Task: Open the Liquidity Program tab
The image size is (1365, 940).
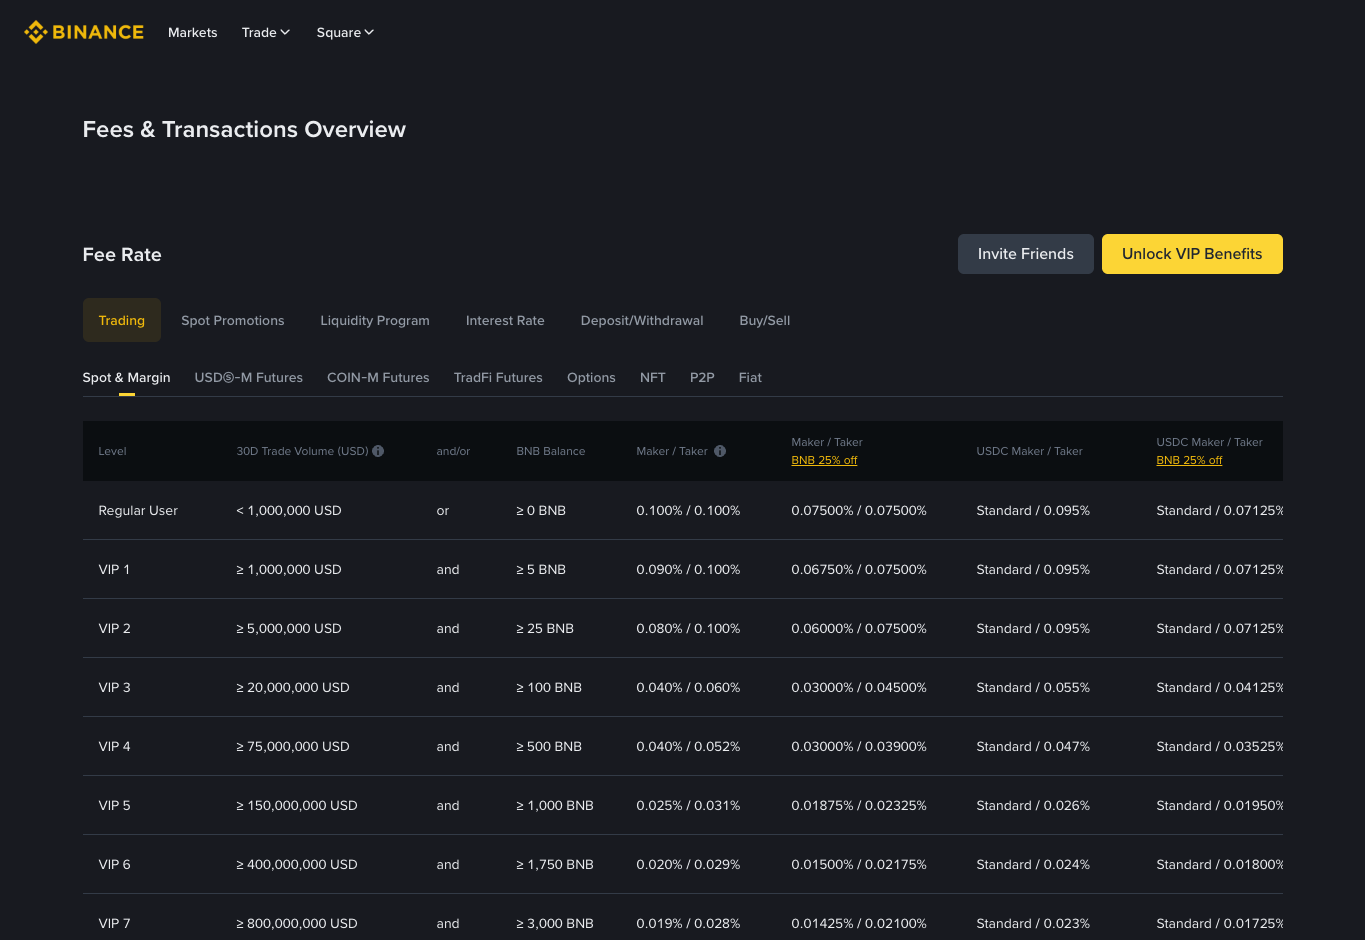Action: point(375,320)
